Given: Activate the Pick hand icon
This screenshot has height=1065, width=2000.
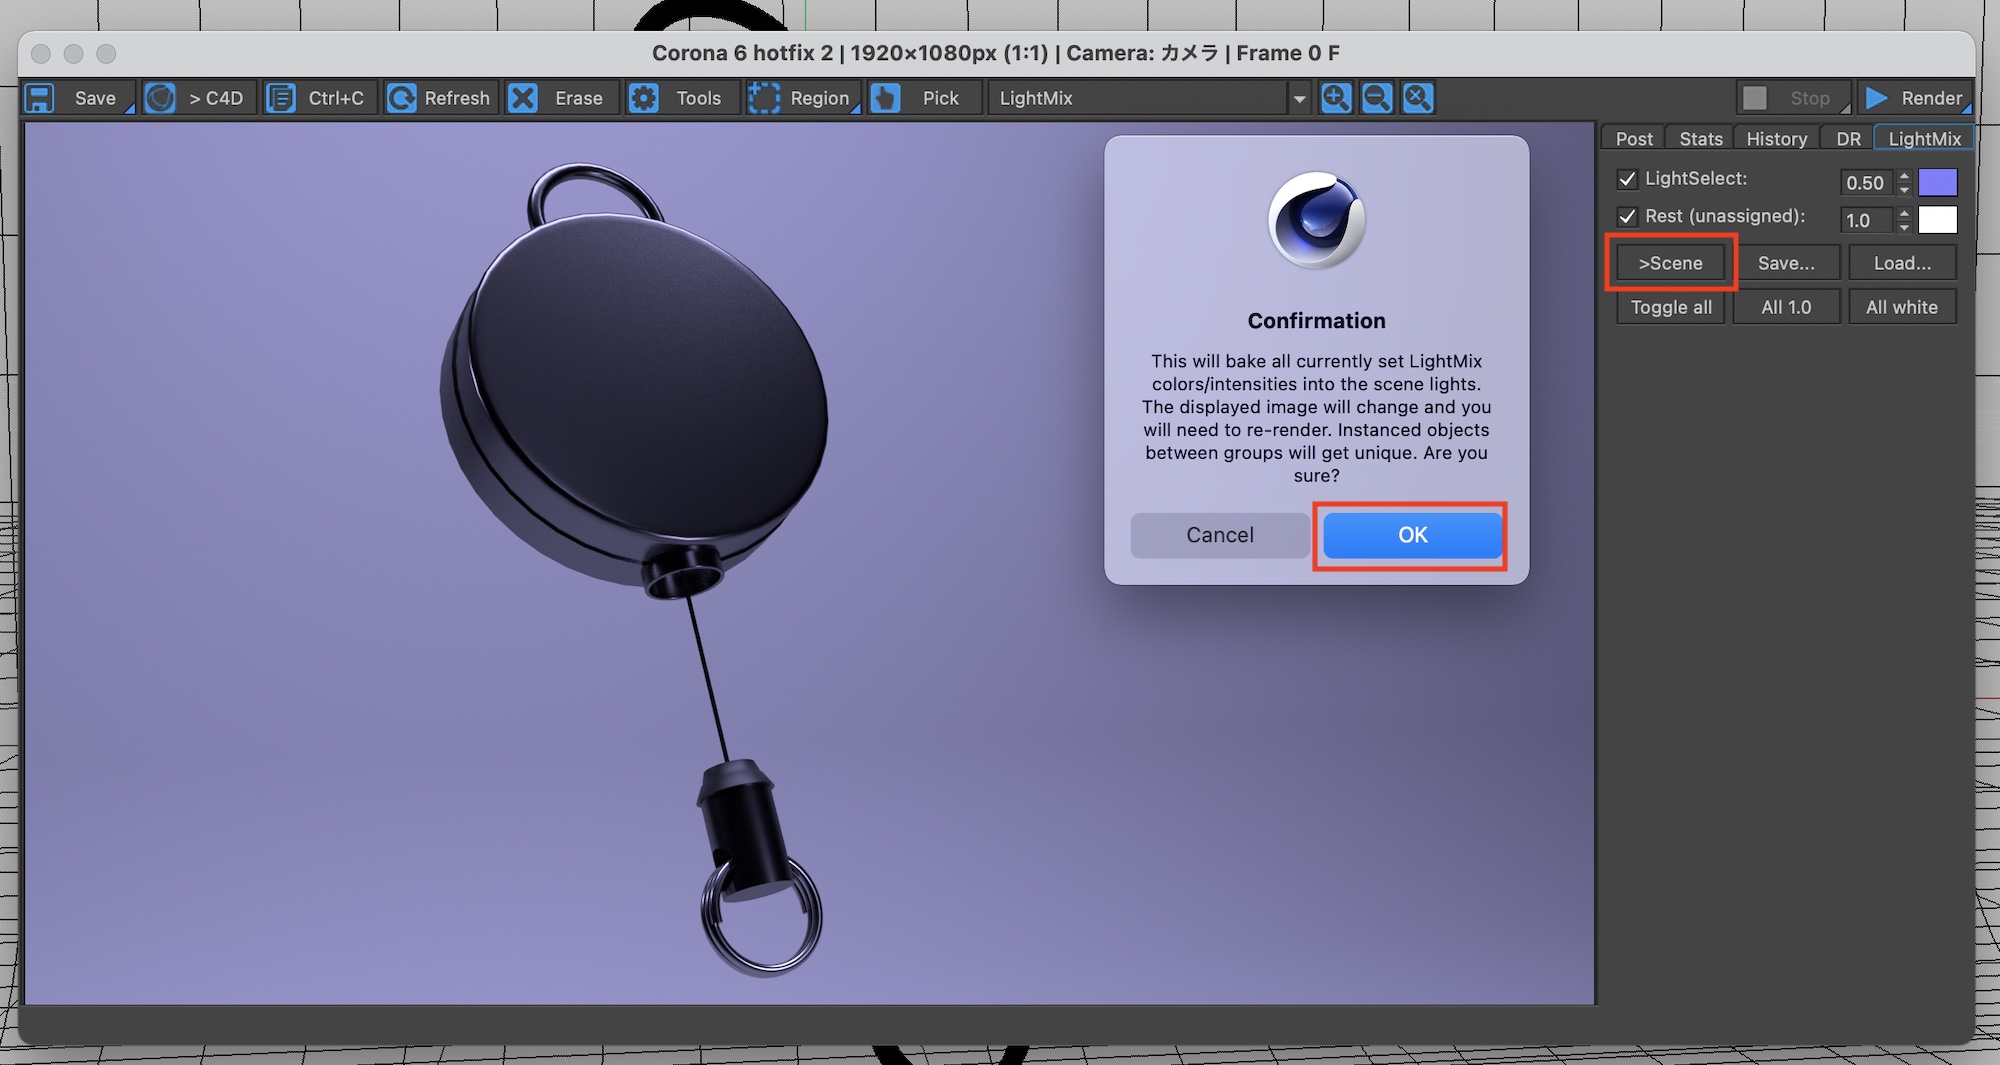Looking at the screenshot, I should click(885, 98).
